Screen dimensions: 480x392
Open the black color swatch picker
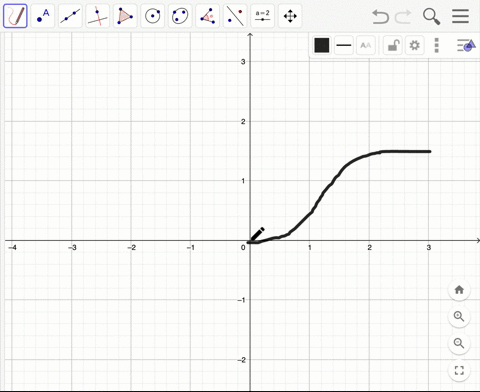pos(322,45)
